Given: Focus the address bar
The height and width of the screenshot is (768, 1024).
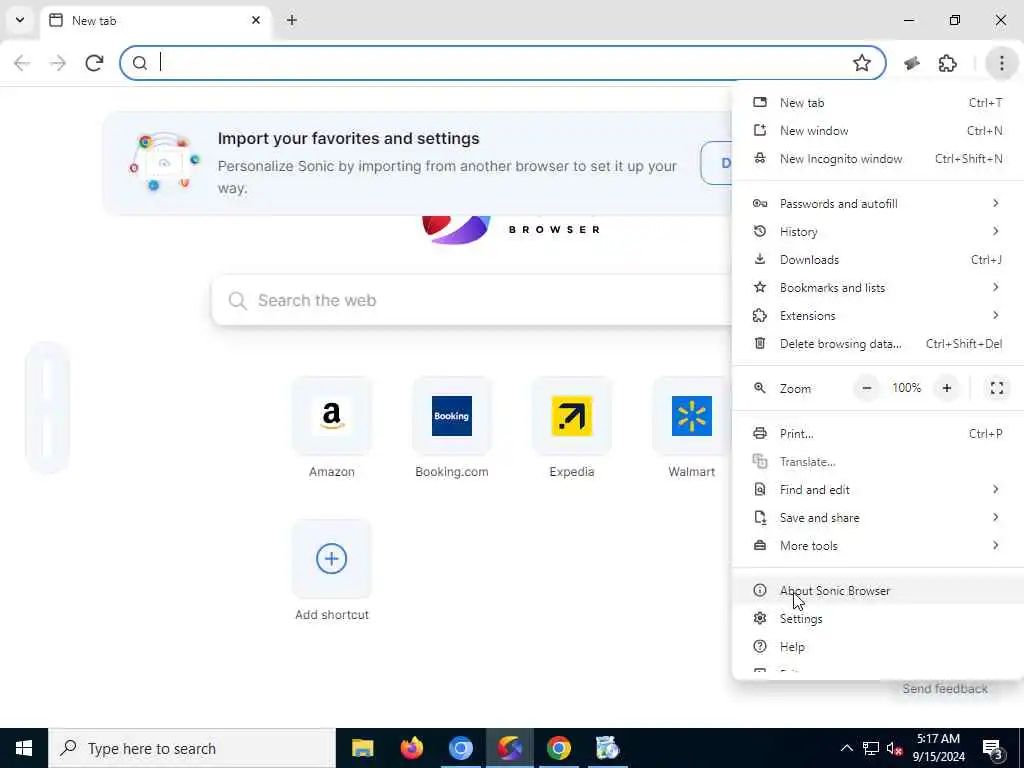Looking at the screenshot, I should click(x=503, y=63).
